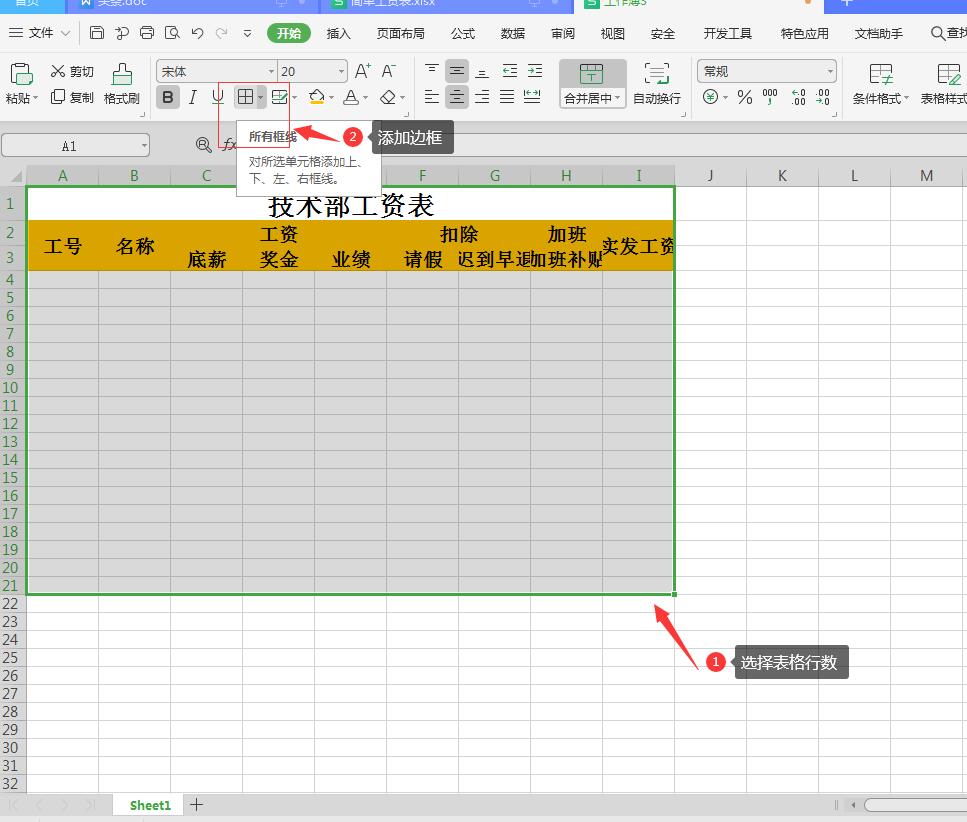Viewport: 967px width, 822px height.
Task: Open the font color swatch
Action: pos(352,96)
